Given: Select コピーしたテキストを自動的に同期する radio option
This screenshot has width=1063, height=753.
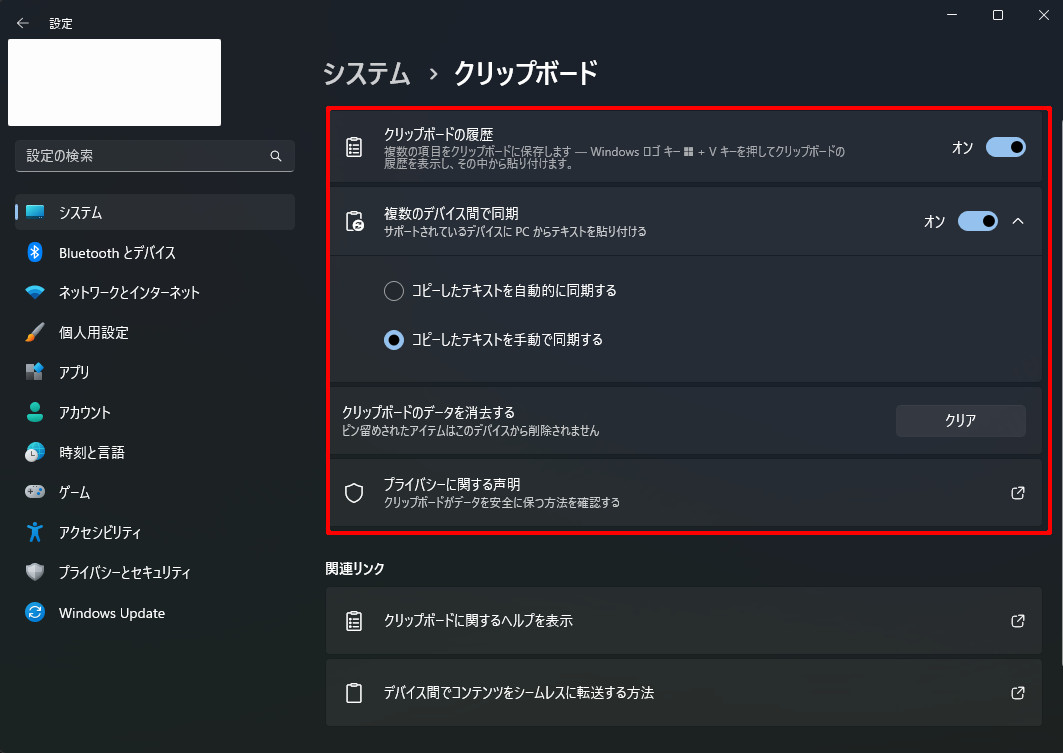Looking at the screenshot, I should coord(394,291).
